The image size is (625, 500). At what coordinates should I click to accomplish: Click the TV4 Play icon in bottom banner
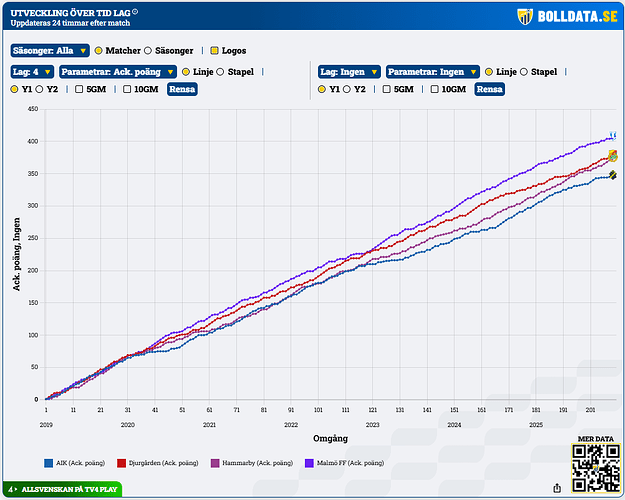(11, 490)
